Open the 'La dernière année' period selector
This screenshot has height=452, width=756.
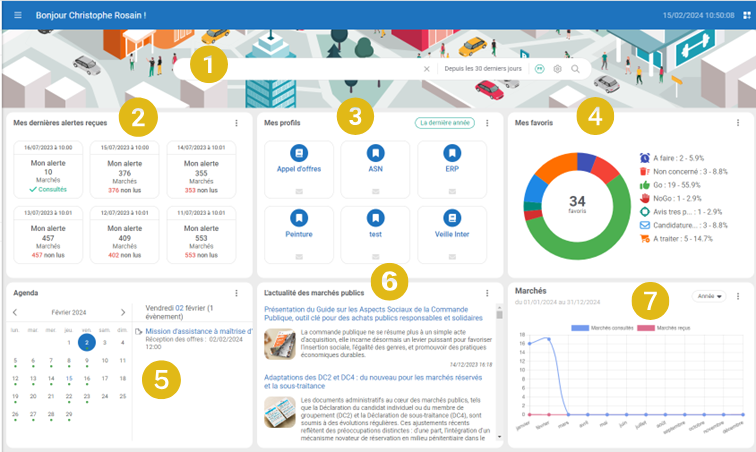(x=443, y=123)
